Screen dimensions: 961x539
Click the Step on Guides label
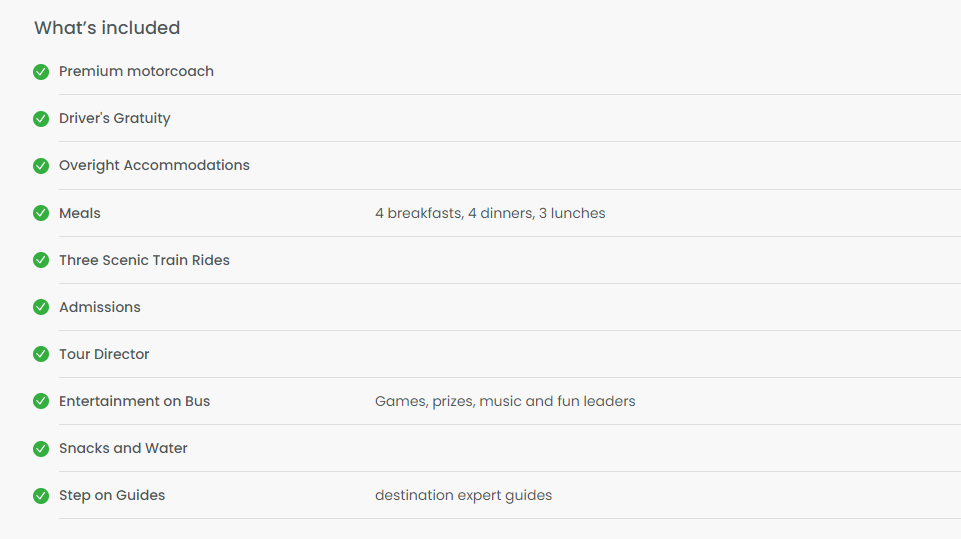[112, 495]
